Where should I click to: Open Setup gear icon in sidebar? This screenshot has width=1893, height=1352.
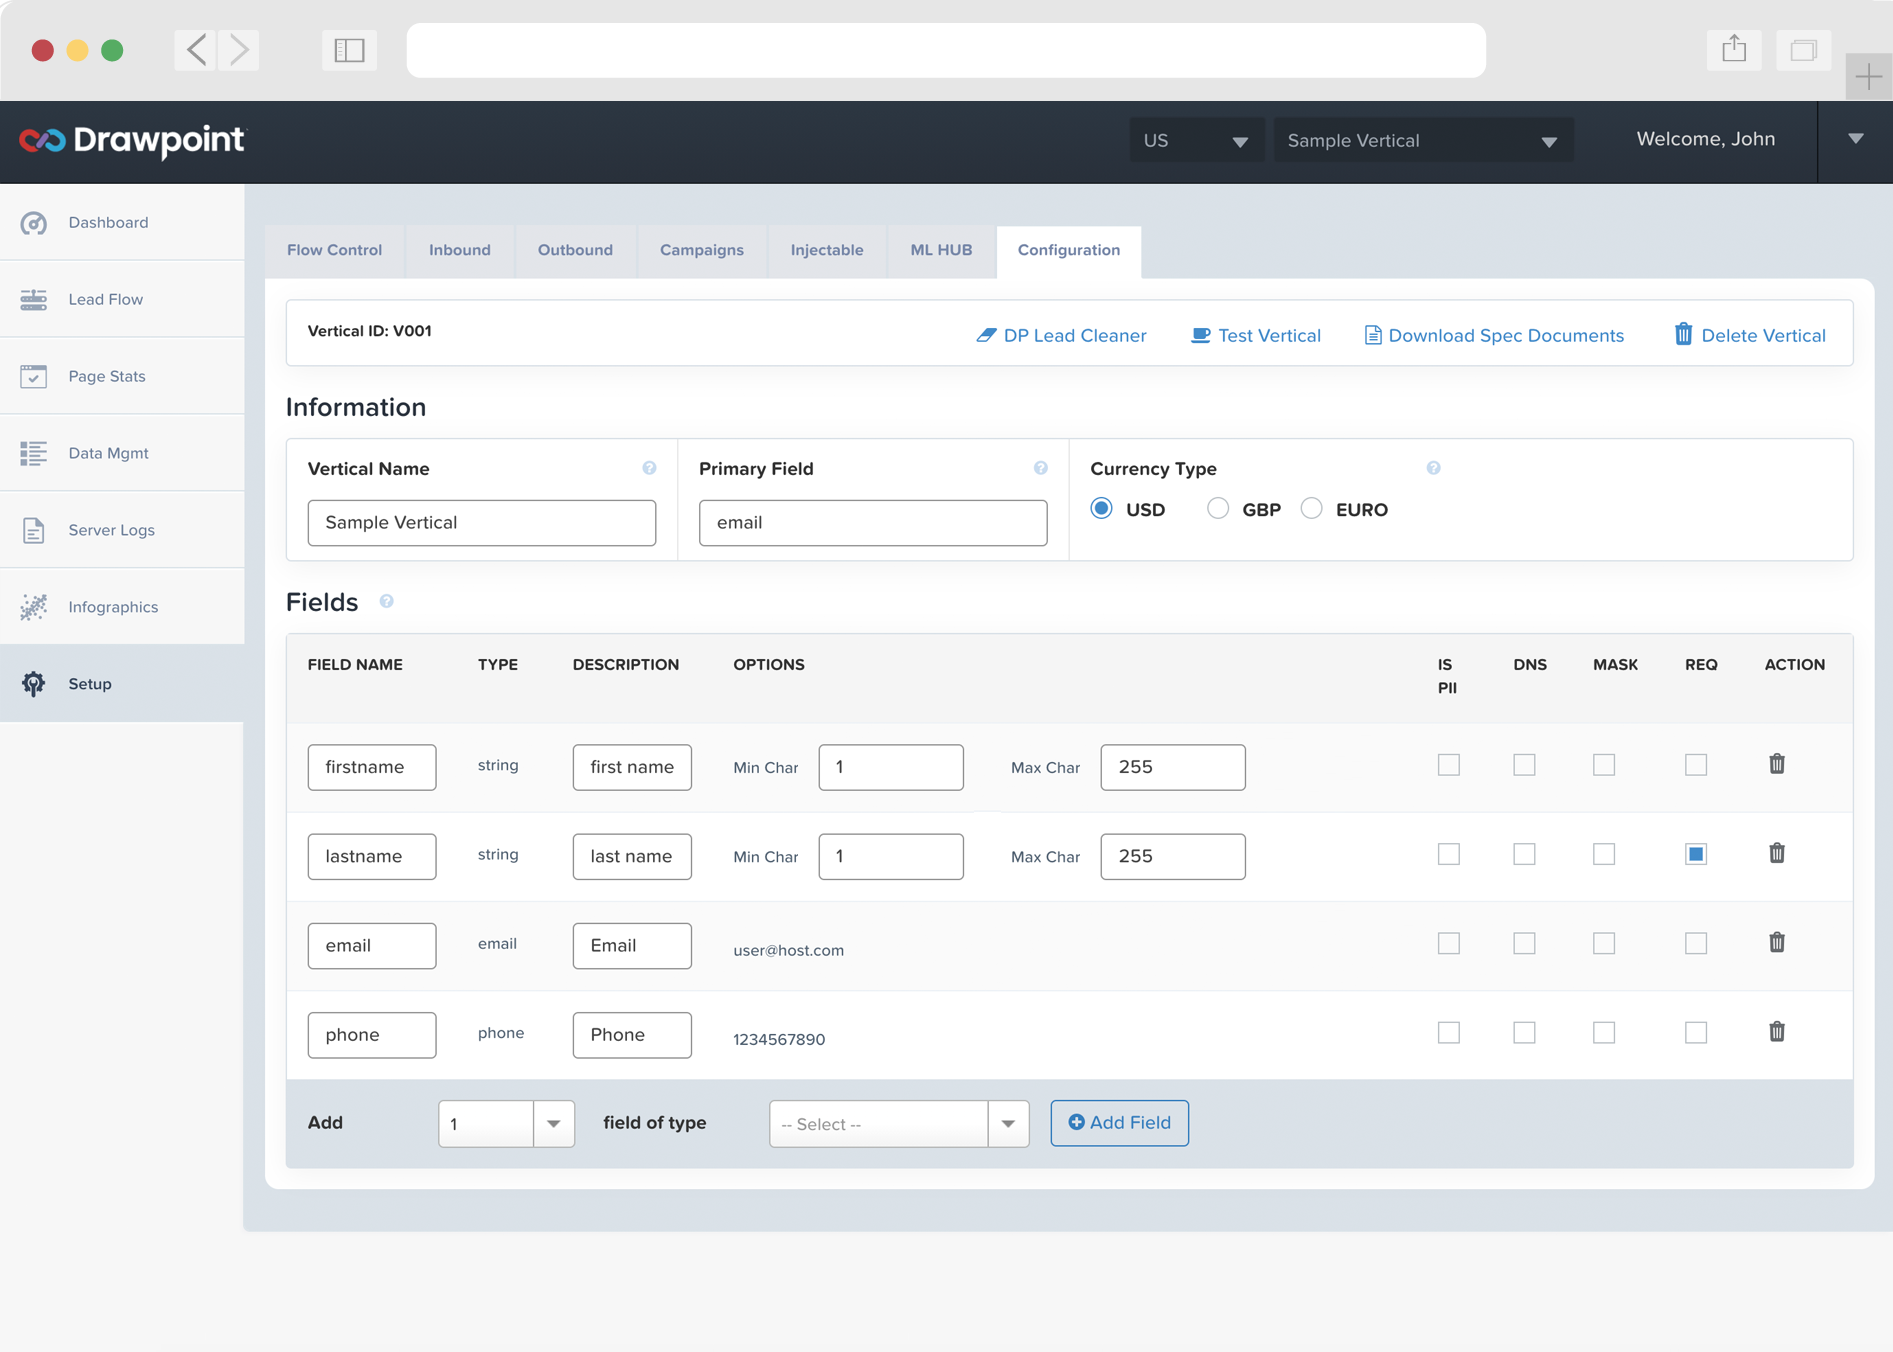pyautogui.click(x=34, y=684)
